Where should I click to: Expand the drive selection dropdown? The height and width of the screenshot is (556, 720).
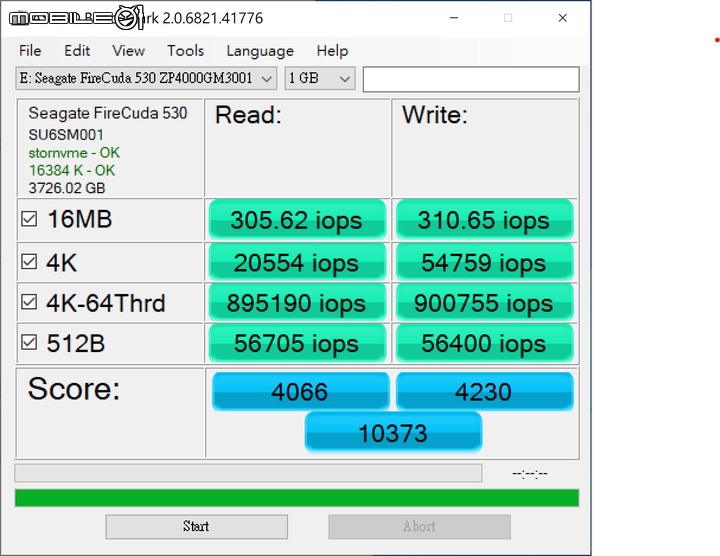coord(146,78)
